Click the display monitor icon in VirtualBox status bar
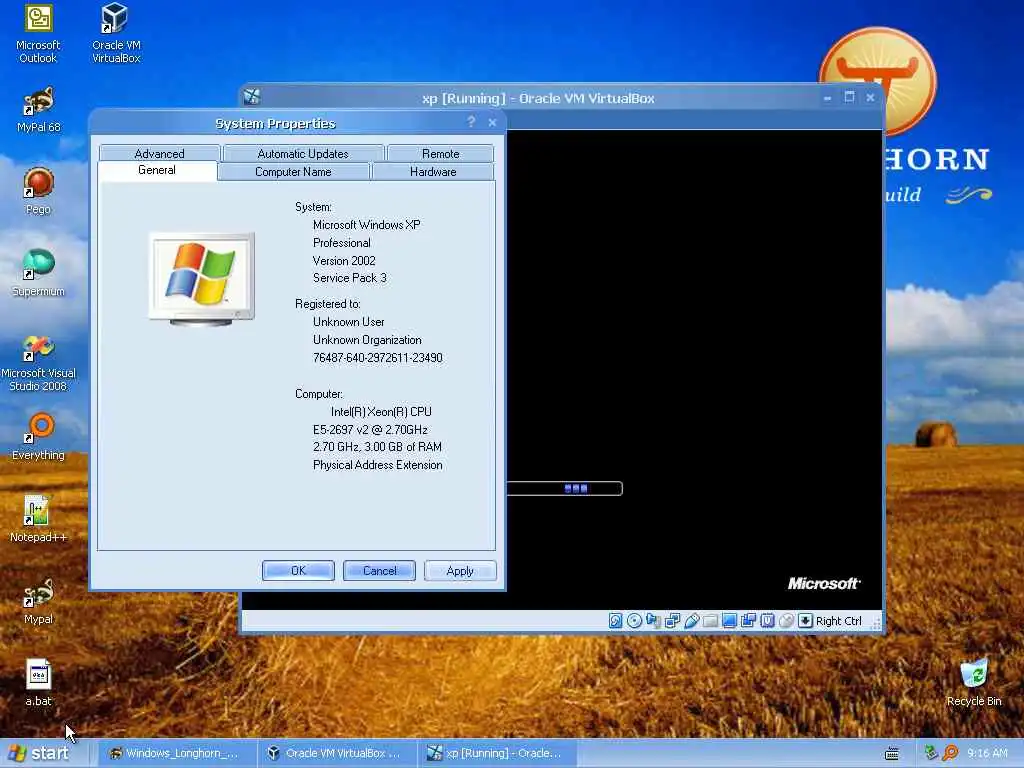Viewport: 1024px width, 768px height. [x=729, y=620]
